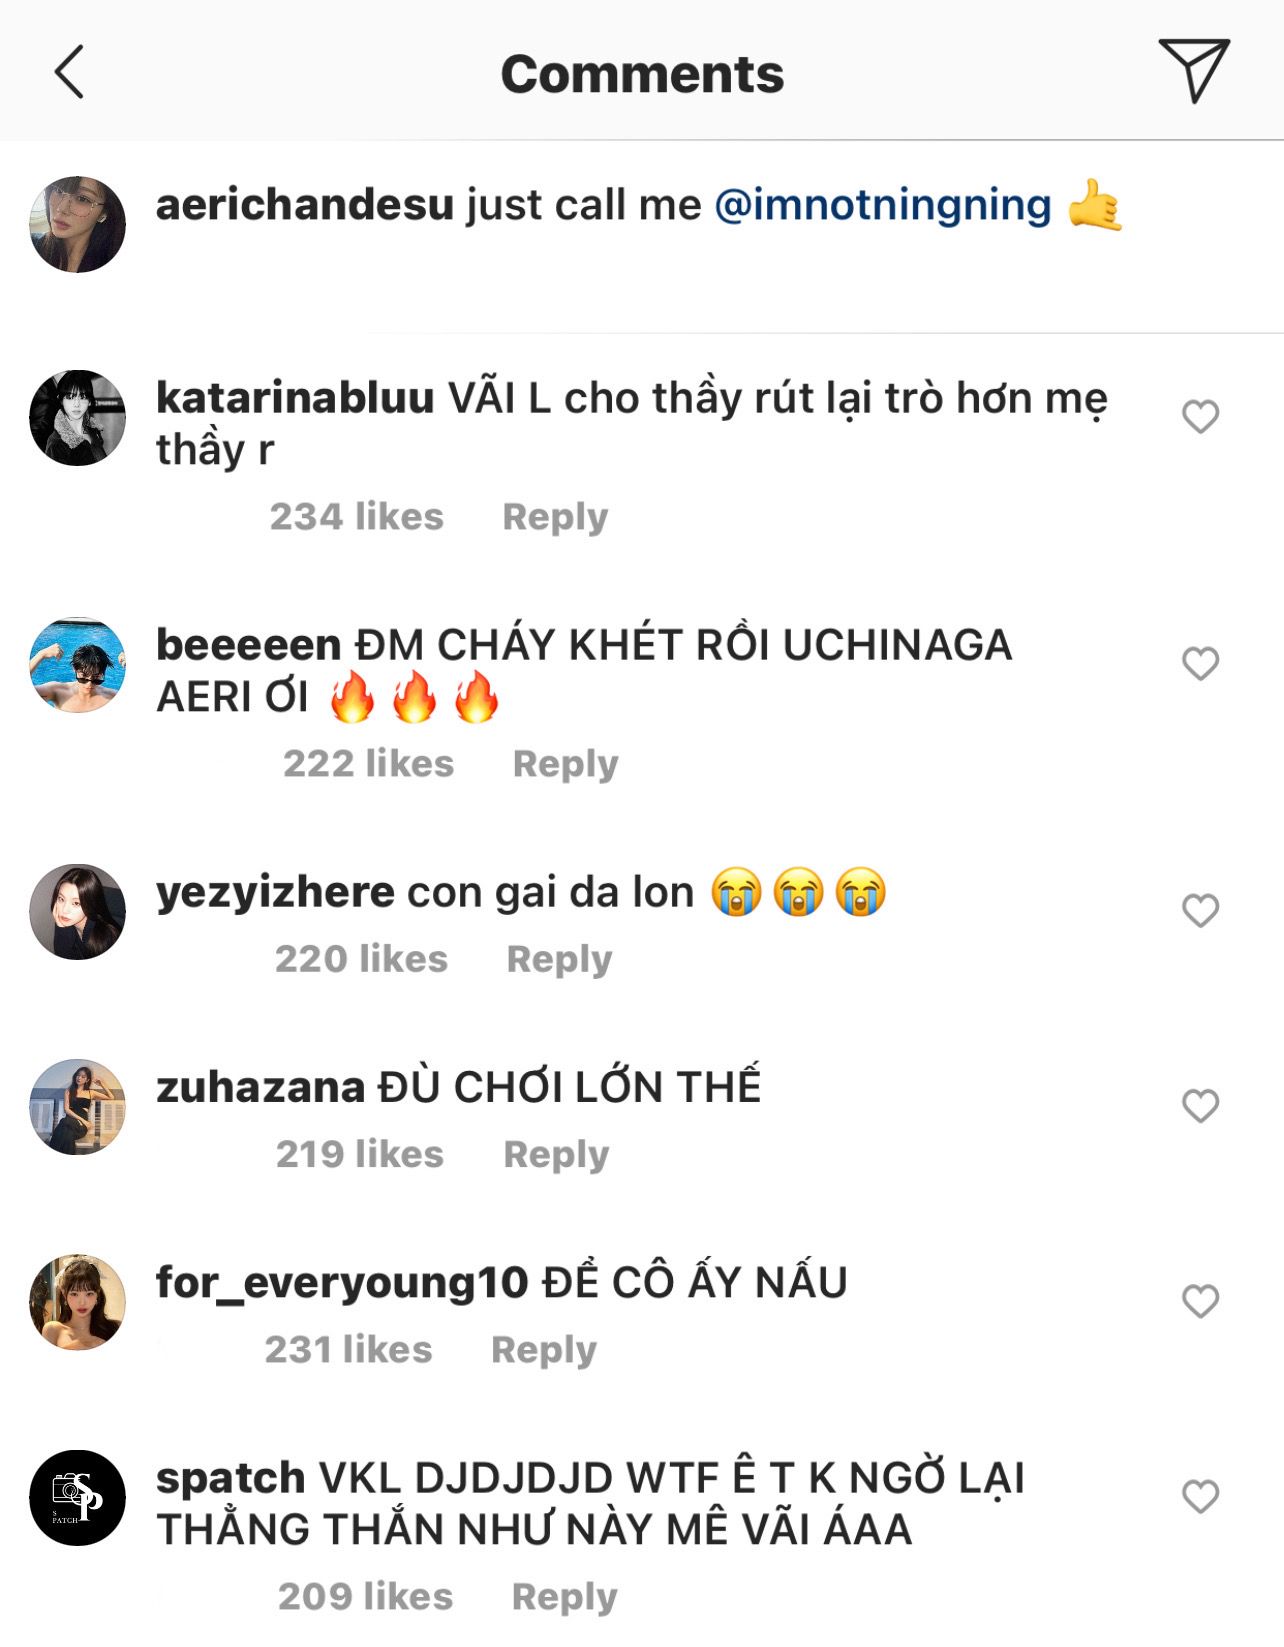Like katarinabluu's comment with the heart
The height and width of the screenshot is (1647, 1284).
coord(1200,416)
